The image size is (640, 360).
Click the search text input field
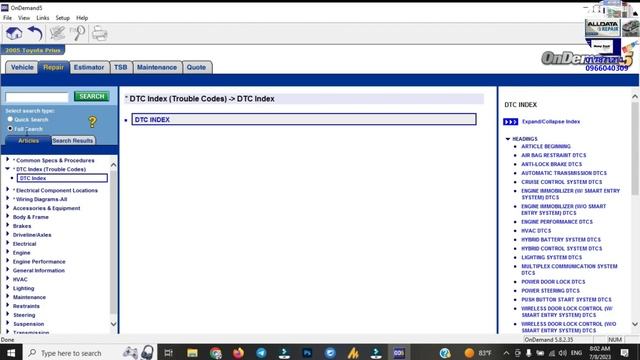[37, 97]
